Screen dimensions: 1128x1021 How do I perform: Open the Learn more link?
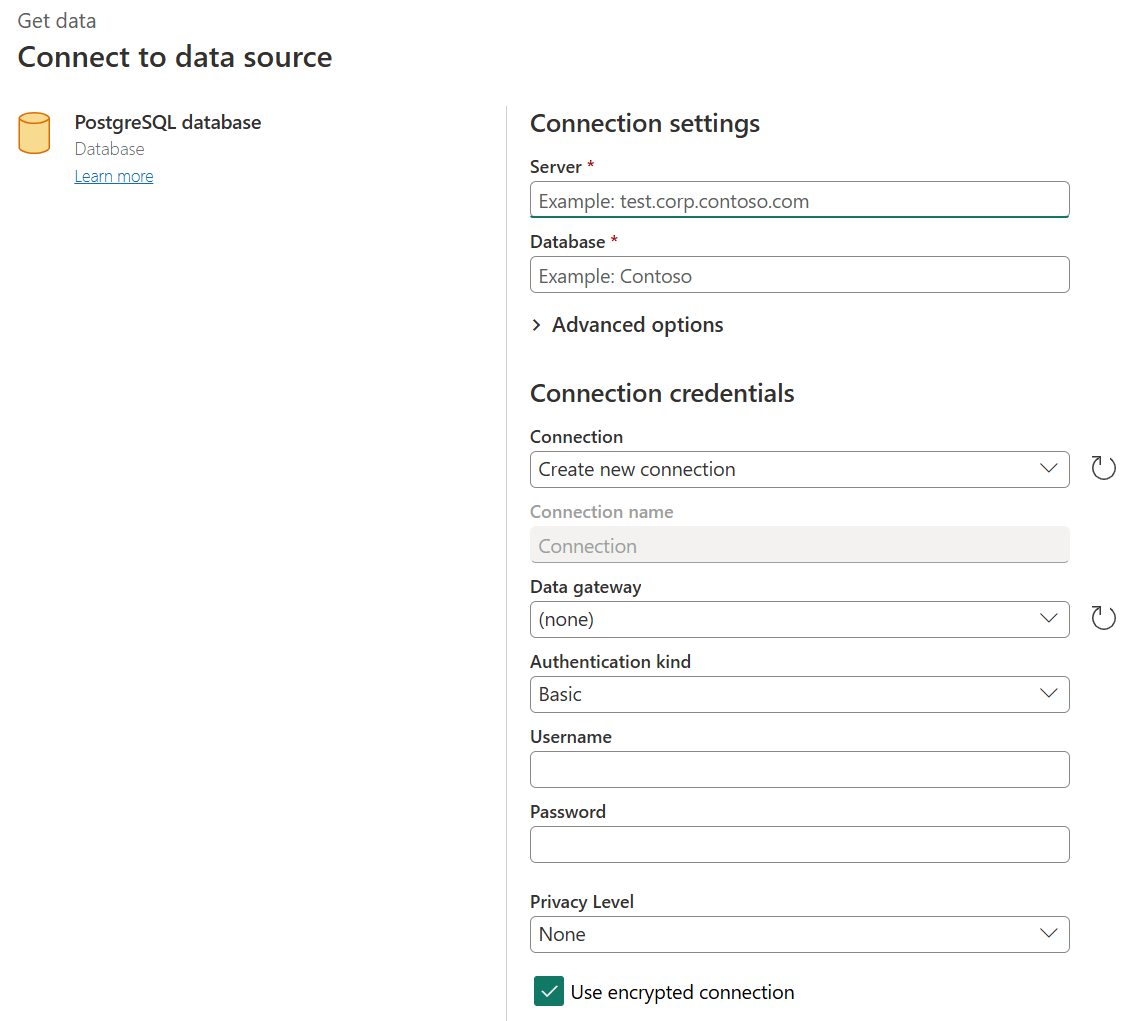[113, 176]
